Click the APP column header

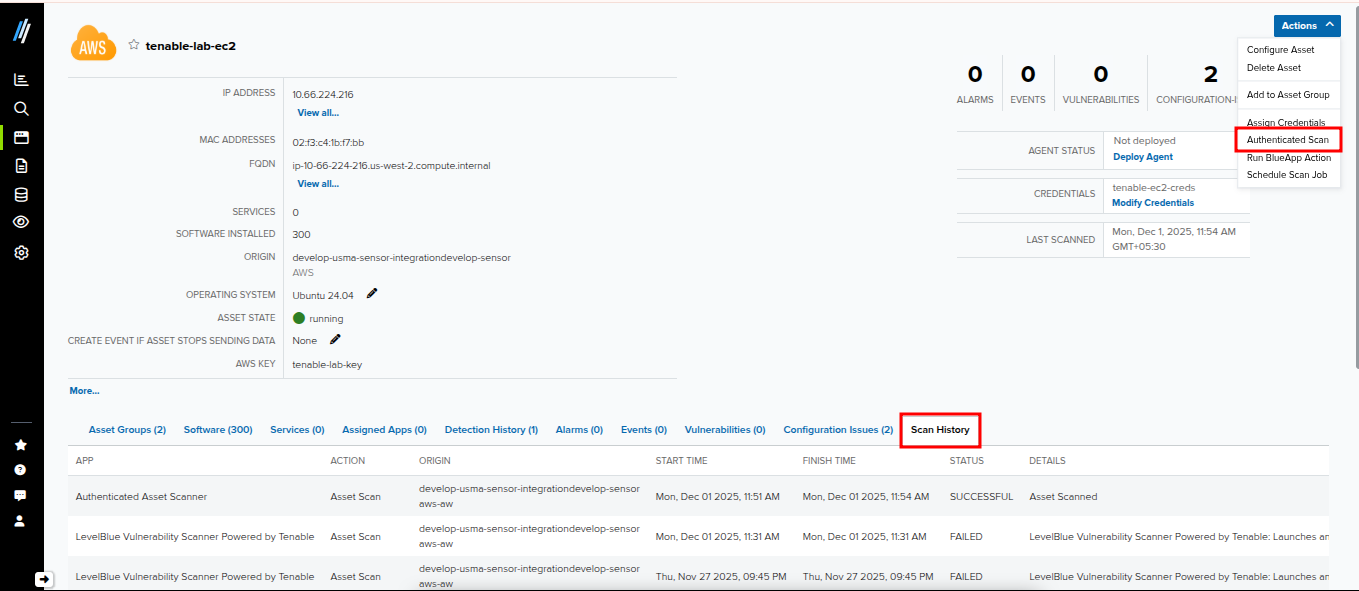[84, 461]
